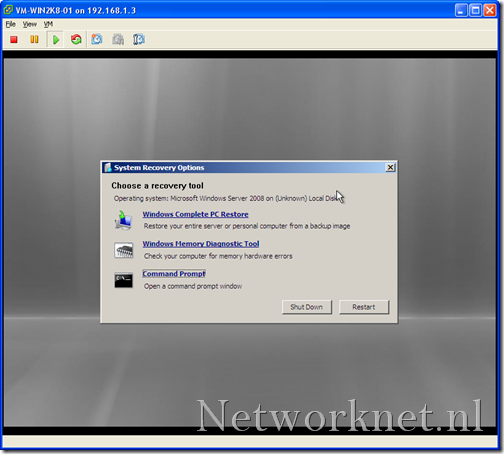Click the green Play (power on) icon

56,40
